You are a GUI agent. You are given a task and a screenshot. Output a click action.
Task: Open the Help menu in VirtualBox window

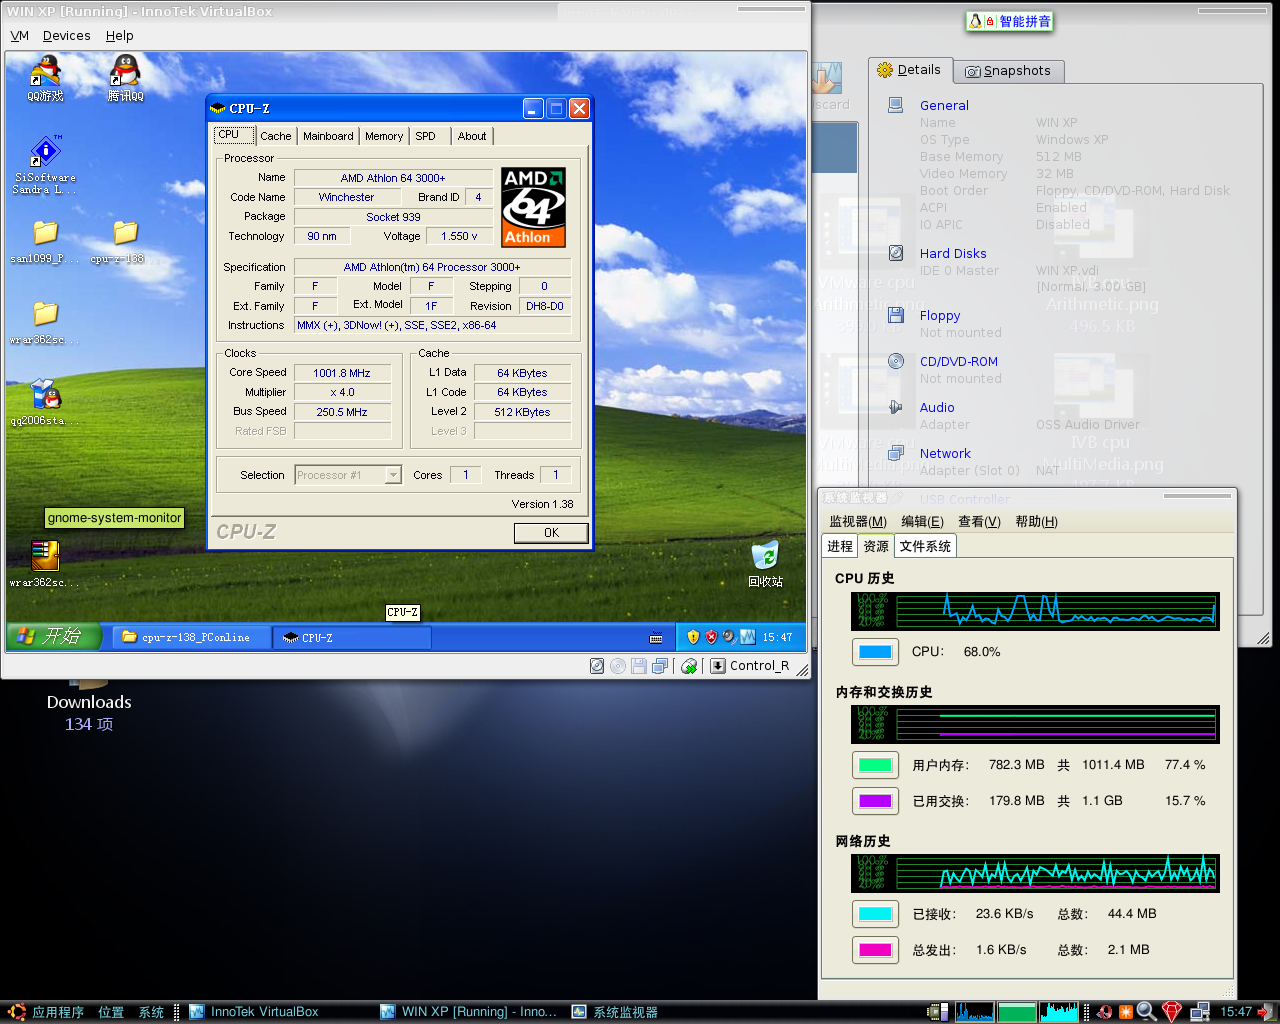click(120, 35)
